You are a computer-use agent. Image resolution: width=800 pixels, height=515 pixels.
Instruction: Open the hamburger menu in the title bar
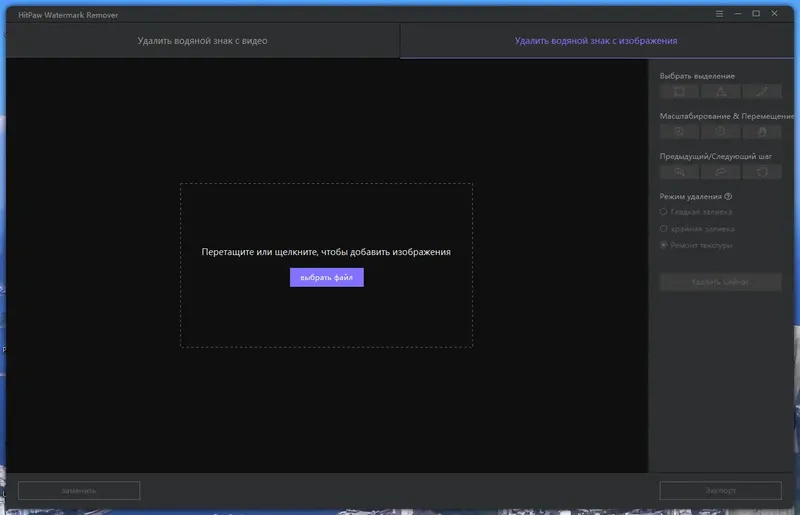[719, 14]
